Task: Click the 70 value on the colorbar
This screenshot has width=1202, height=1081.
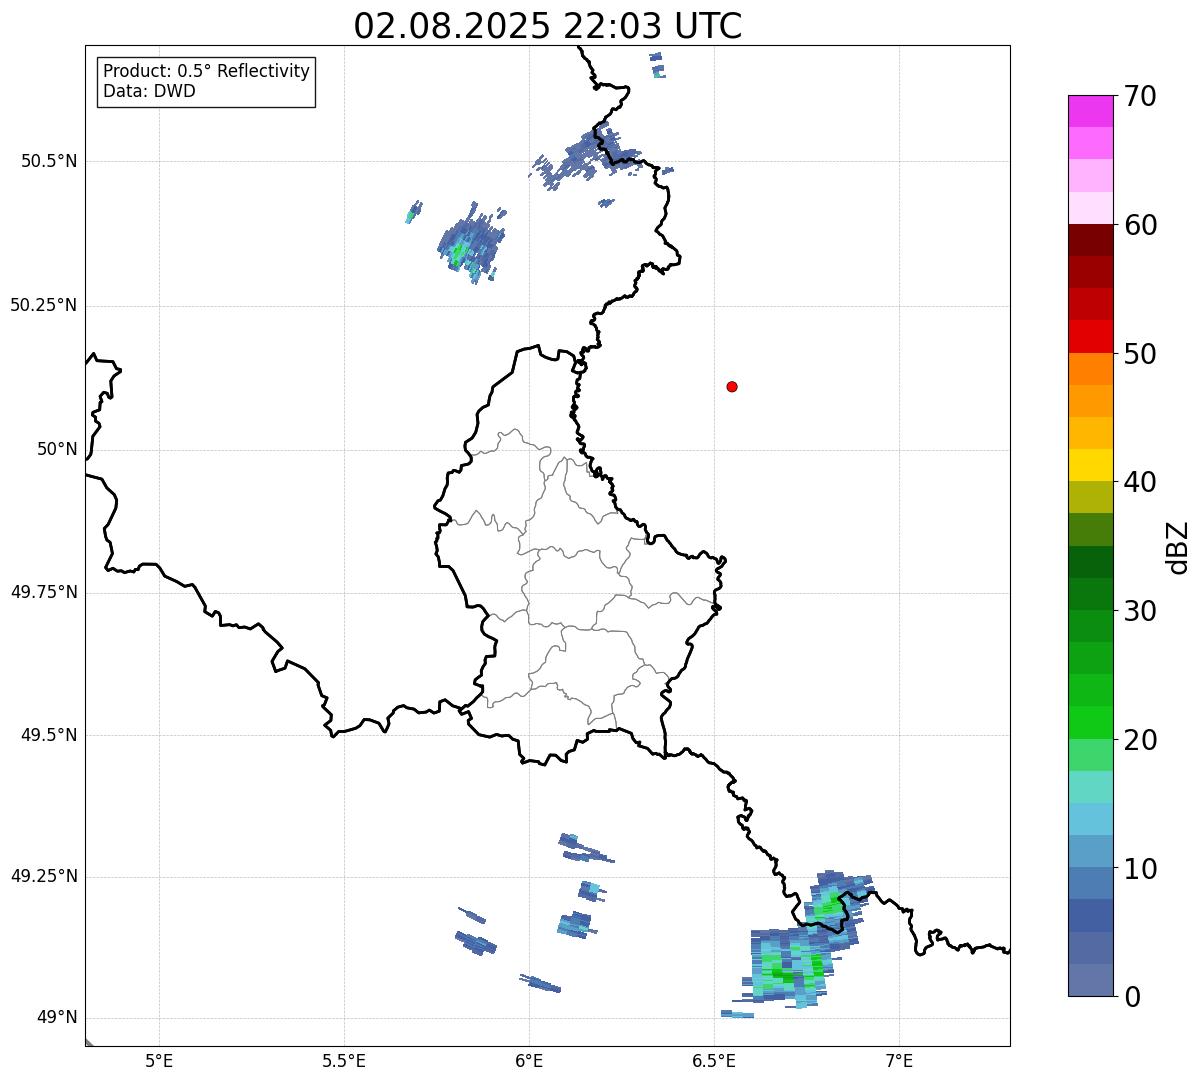Action: [1141, 96]
